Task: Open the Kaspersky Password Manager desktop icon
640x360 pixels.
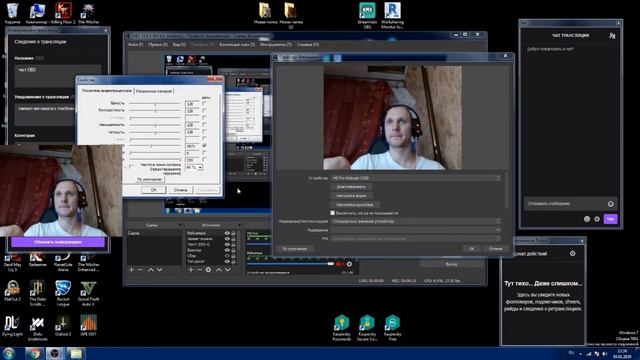Action: coord(342,327)
